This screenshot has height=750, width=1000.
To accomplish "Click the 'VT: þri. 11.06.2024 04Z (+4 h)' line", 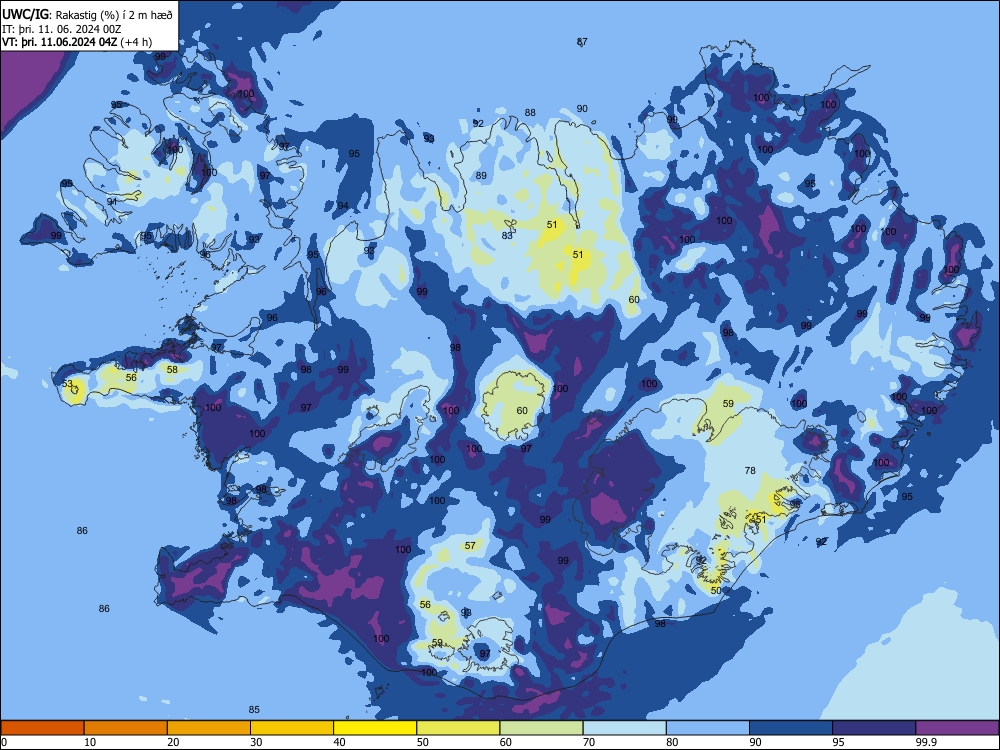I will tap(77, 42).
